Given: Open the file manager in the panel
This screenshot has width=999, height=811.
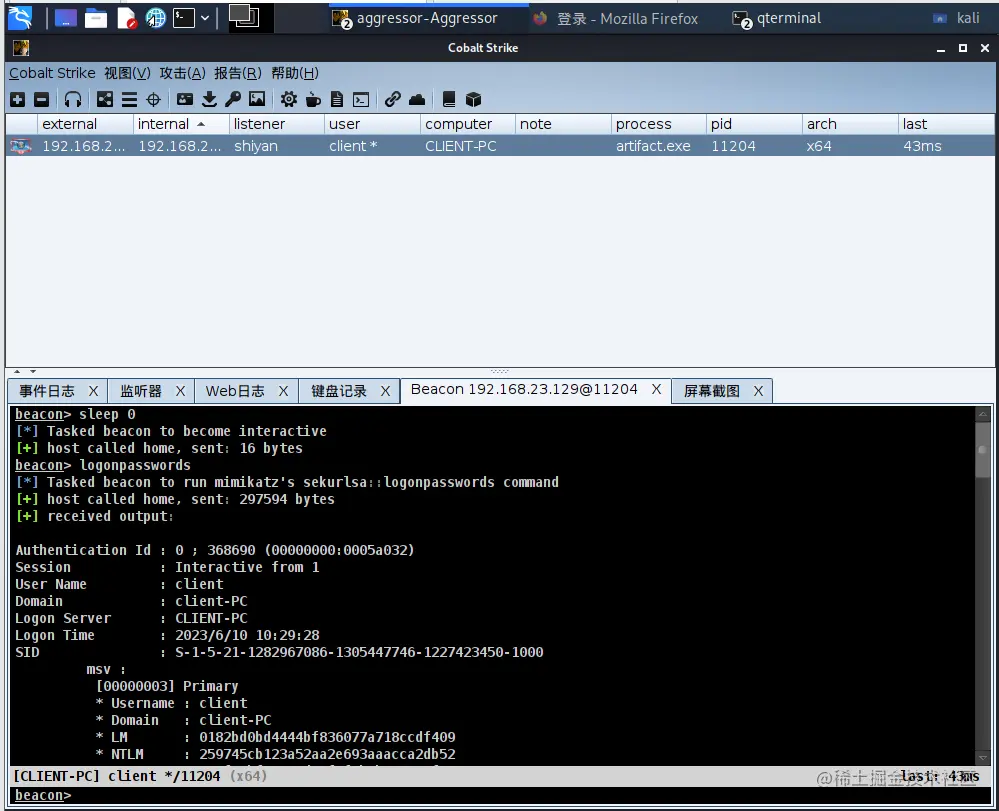Looking at the screenshot, I should tap(96, 18).
